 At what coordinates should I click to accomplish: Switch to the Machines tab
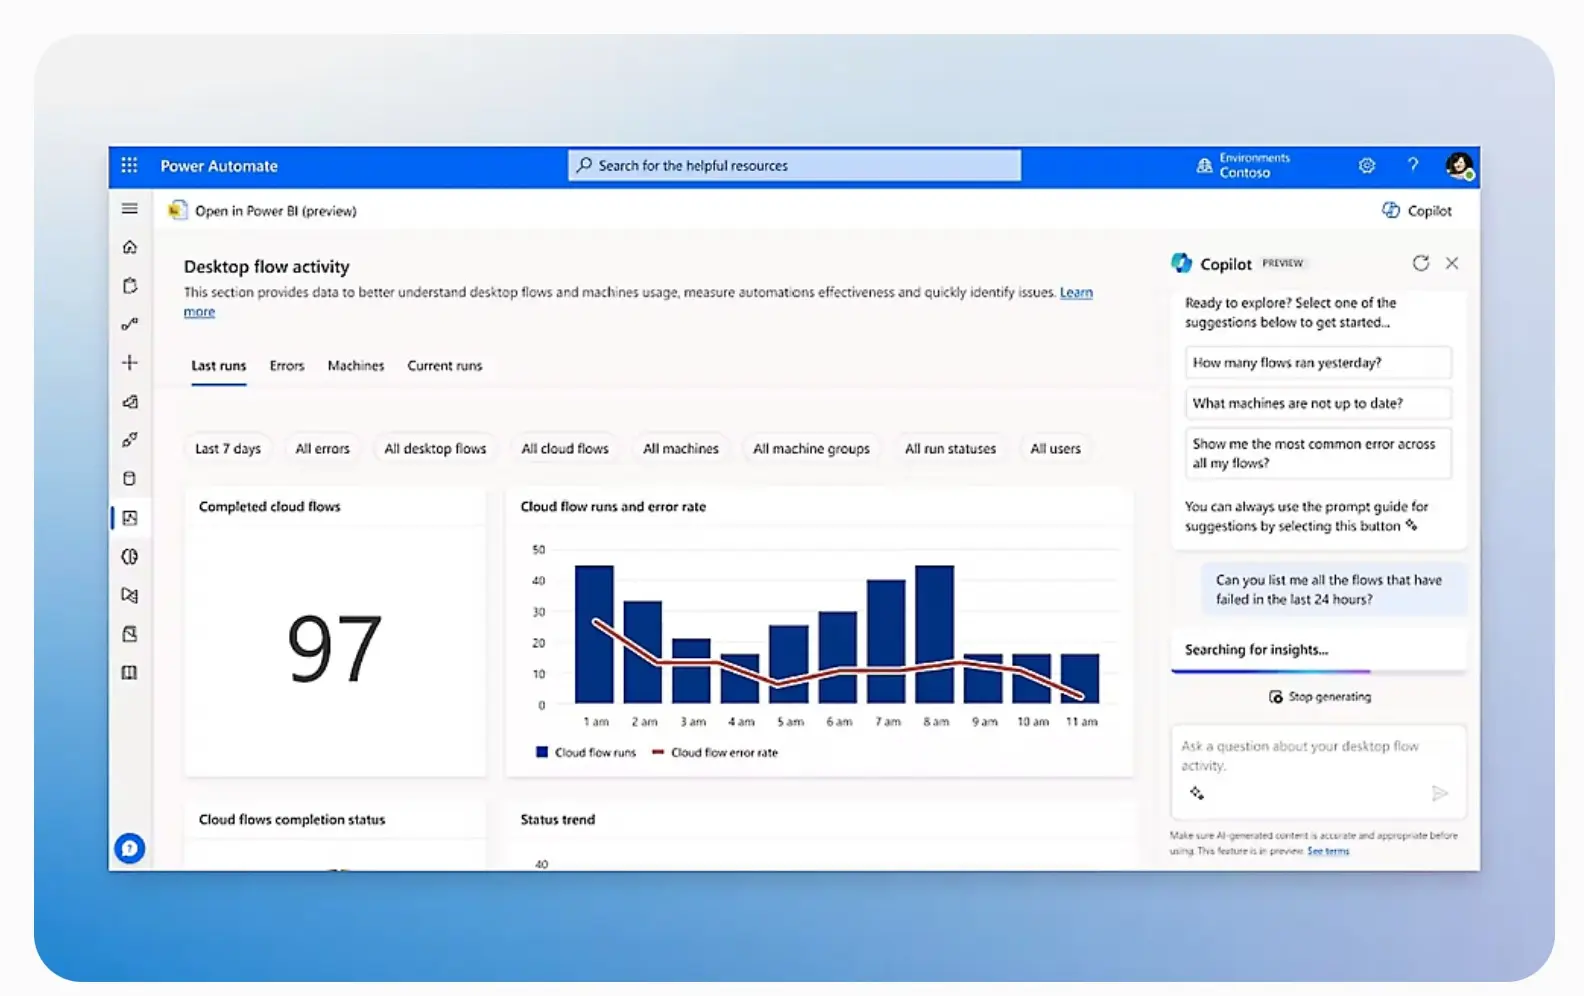click(x=355, y=366)
